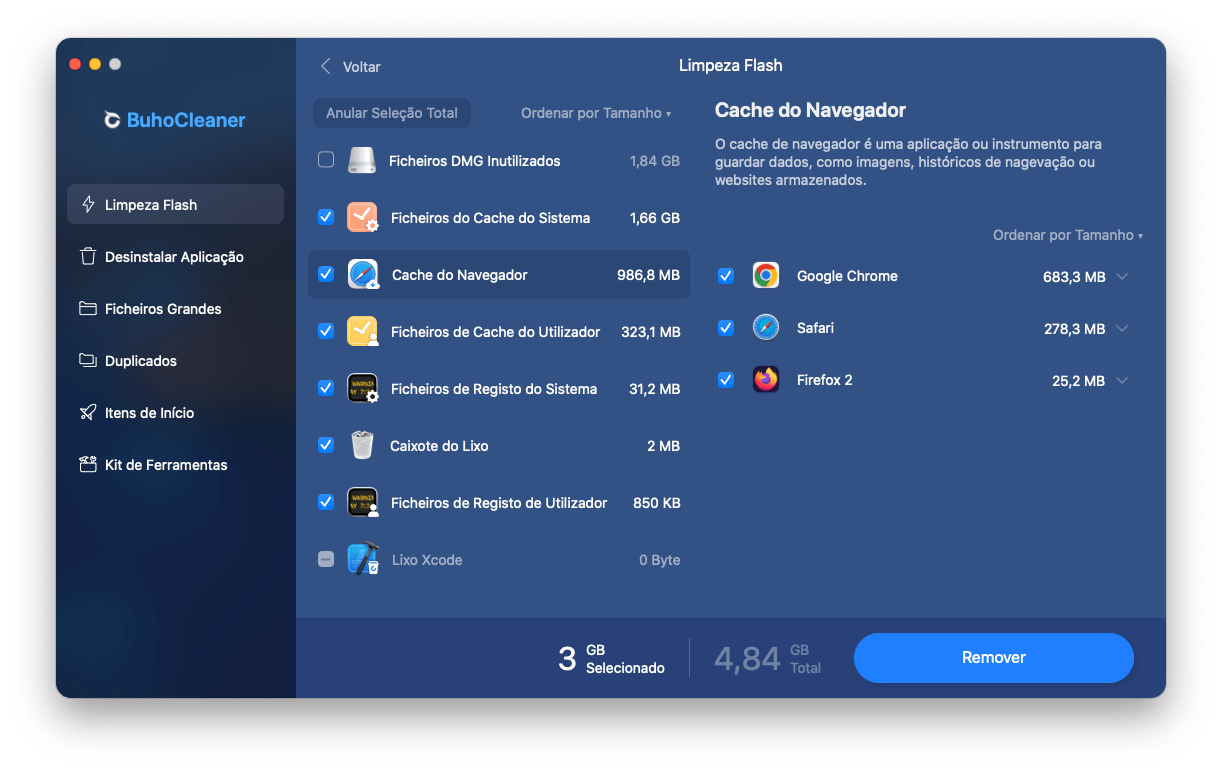This screenshot has width=1222, height=772.
Task: Uncheck Ficheiros de Cache do Utilizador checkbox
Action: 326,331
